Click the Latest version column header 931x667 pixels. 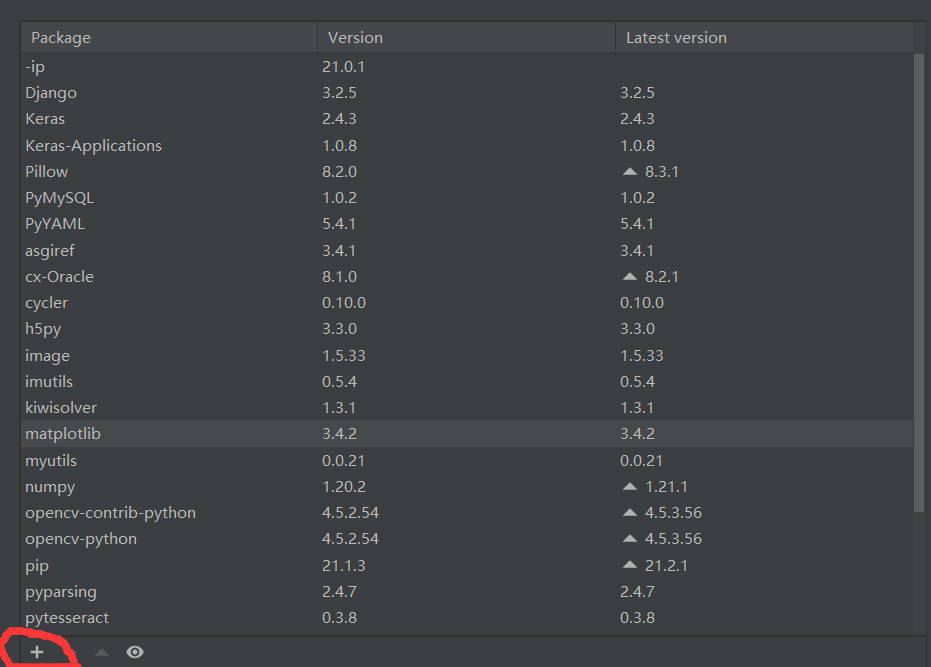coord(764,37)
